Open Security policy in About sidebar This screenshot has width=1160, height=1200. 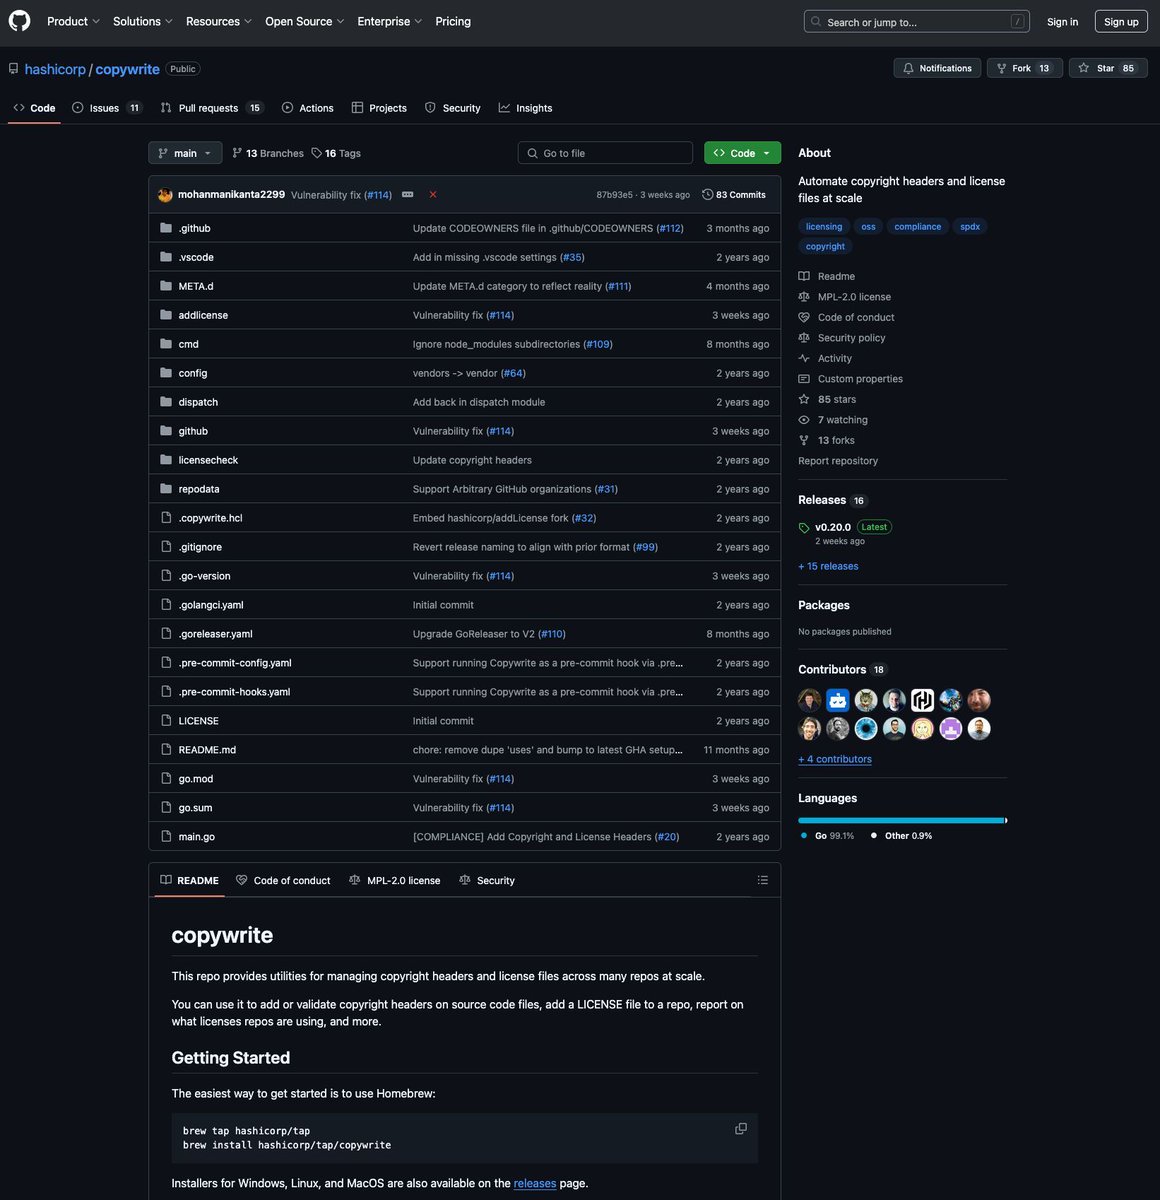click(x=842, y=338)
